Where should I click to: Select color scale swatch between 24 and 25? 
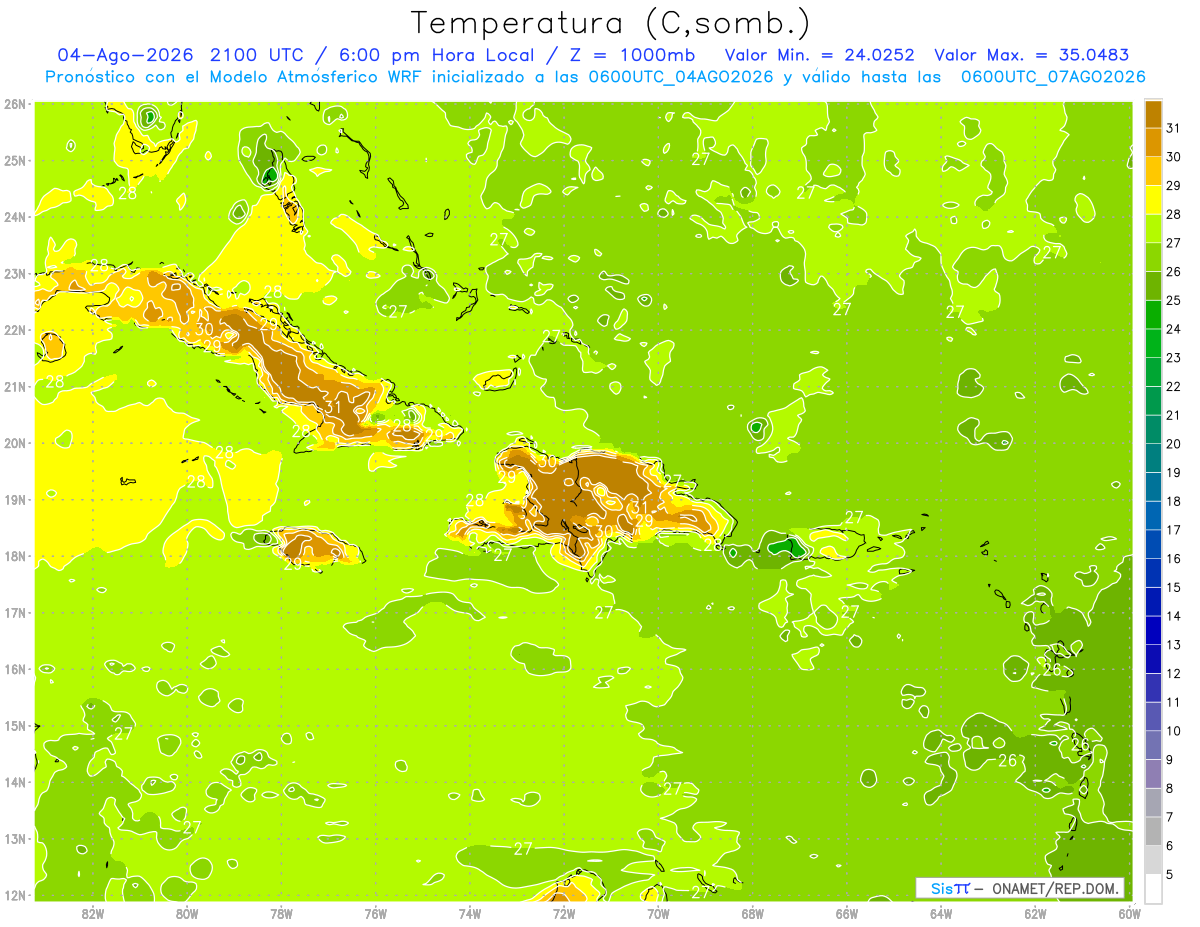[1153, 314]
